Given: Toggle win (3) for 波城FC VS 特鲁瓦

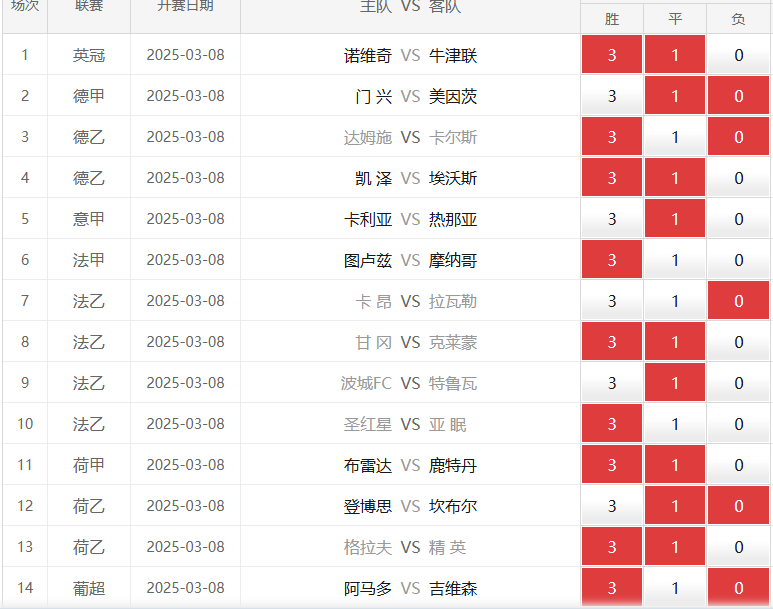Looking at the screenshot, I should click(x=612, y=382).
